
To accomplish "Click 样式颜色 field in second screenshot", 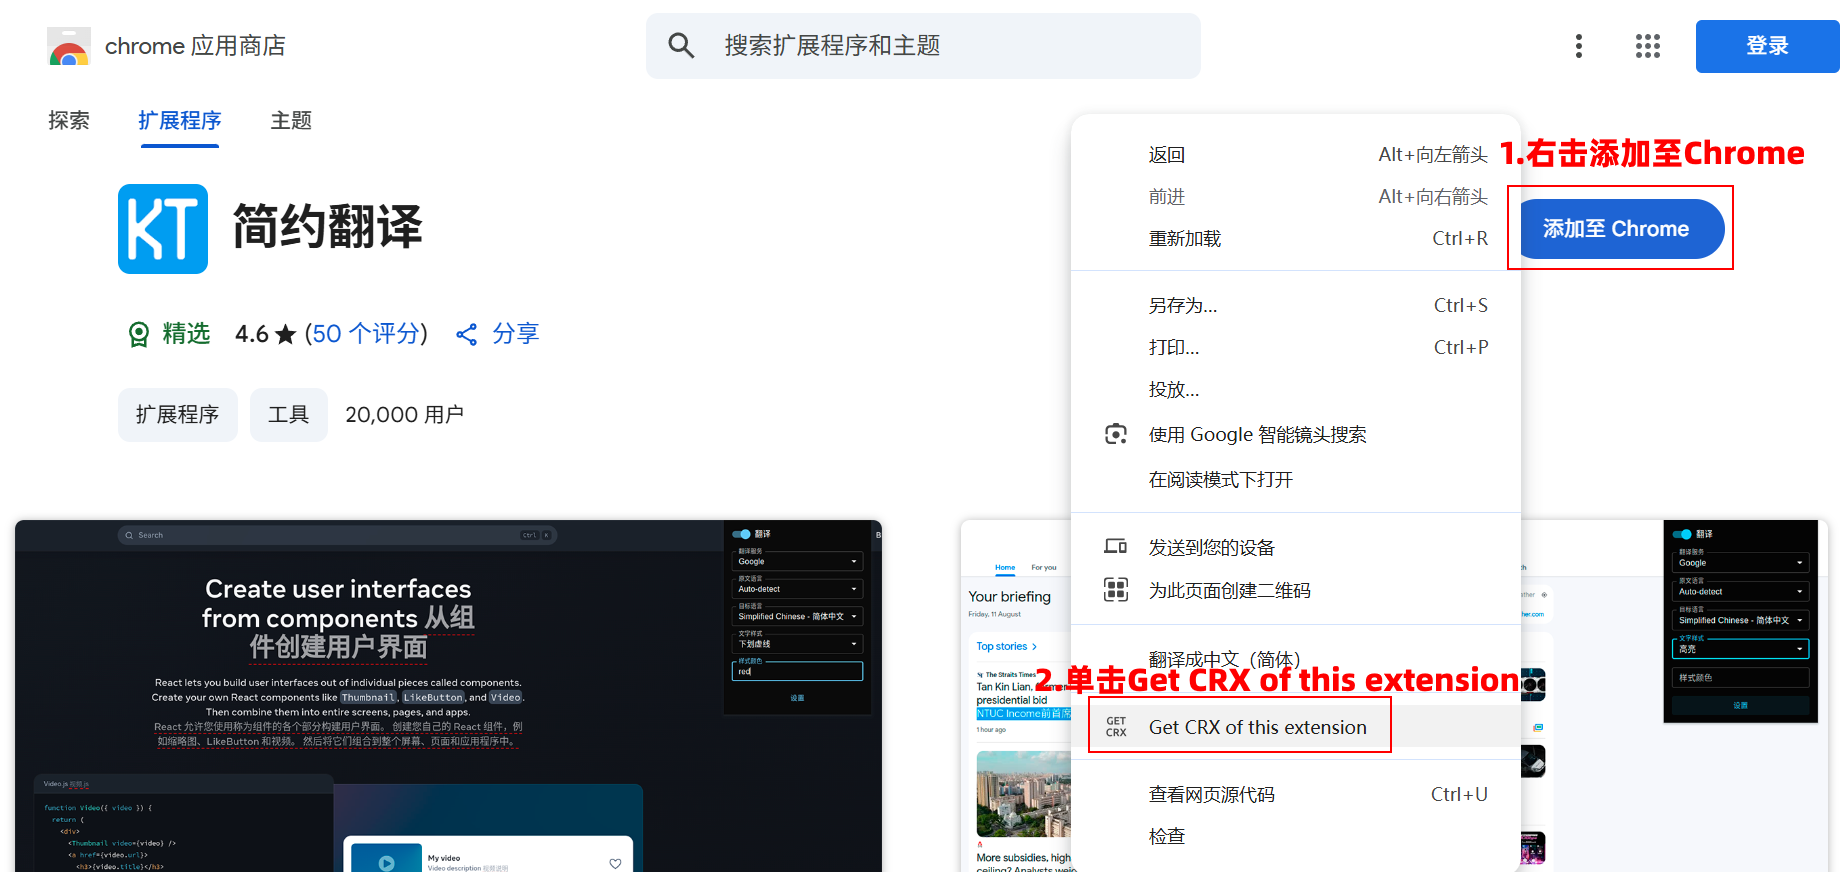I will 1741,678.
